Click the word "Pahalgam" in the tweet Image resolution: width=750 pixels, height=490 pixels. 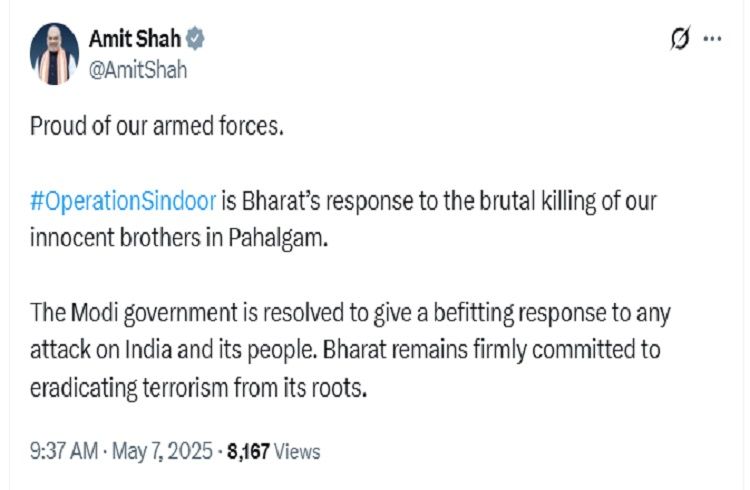[x=276, y=238]
